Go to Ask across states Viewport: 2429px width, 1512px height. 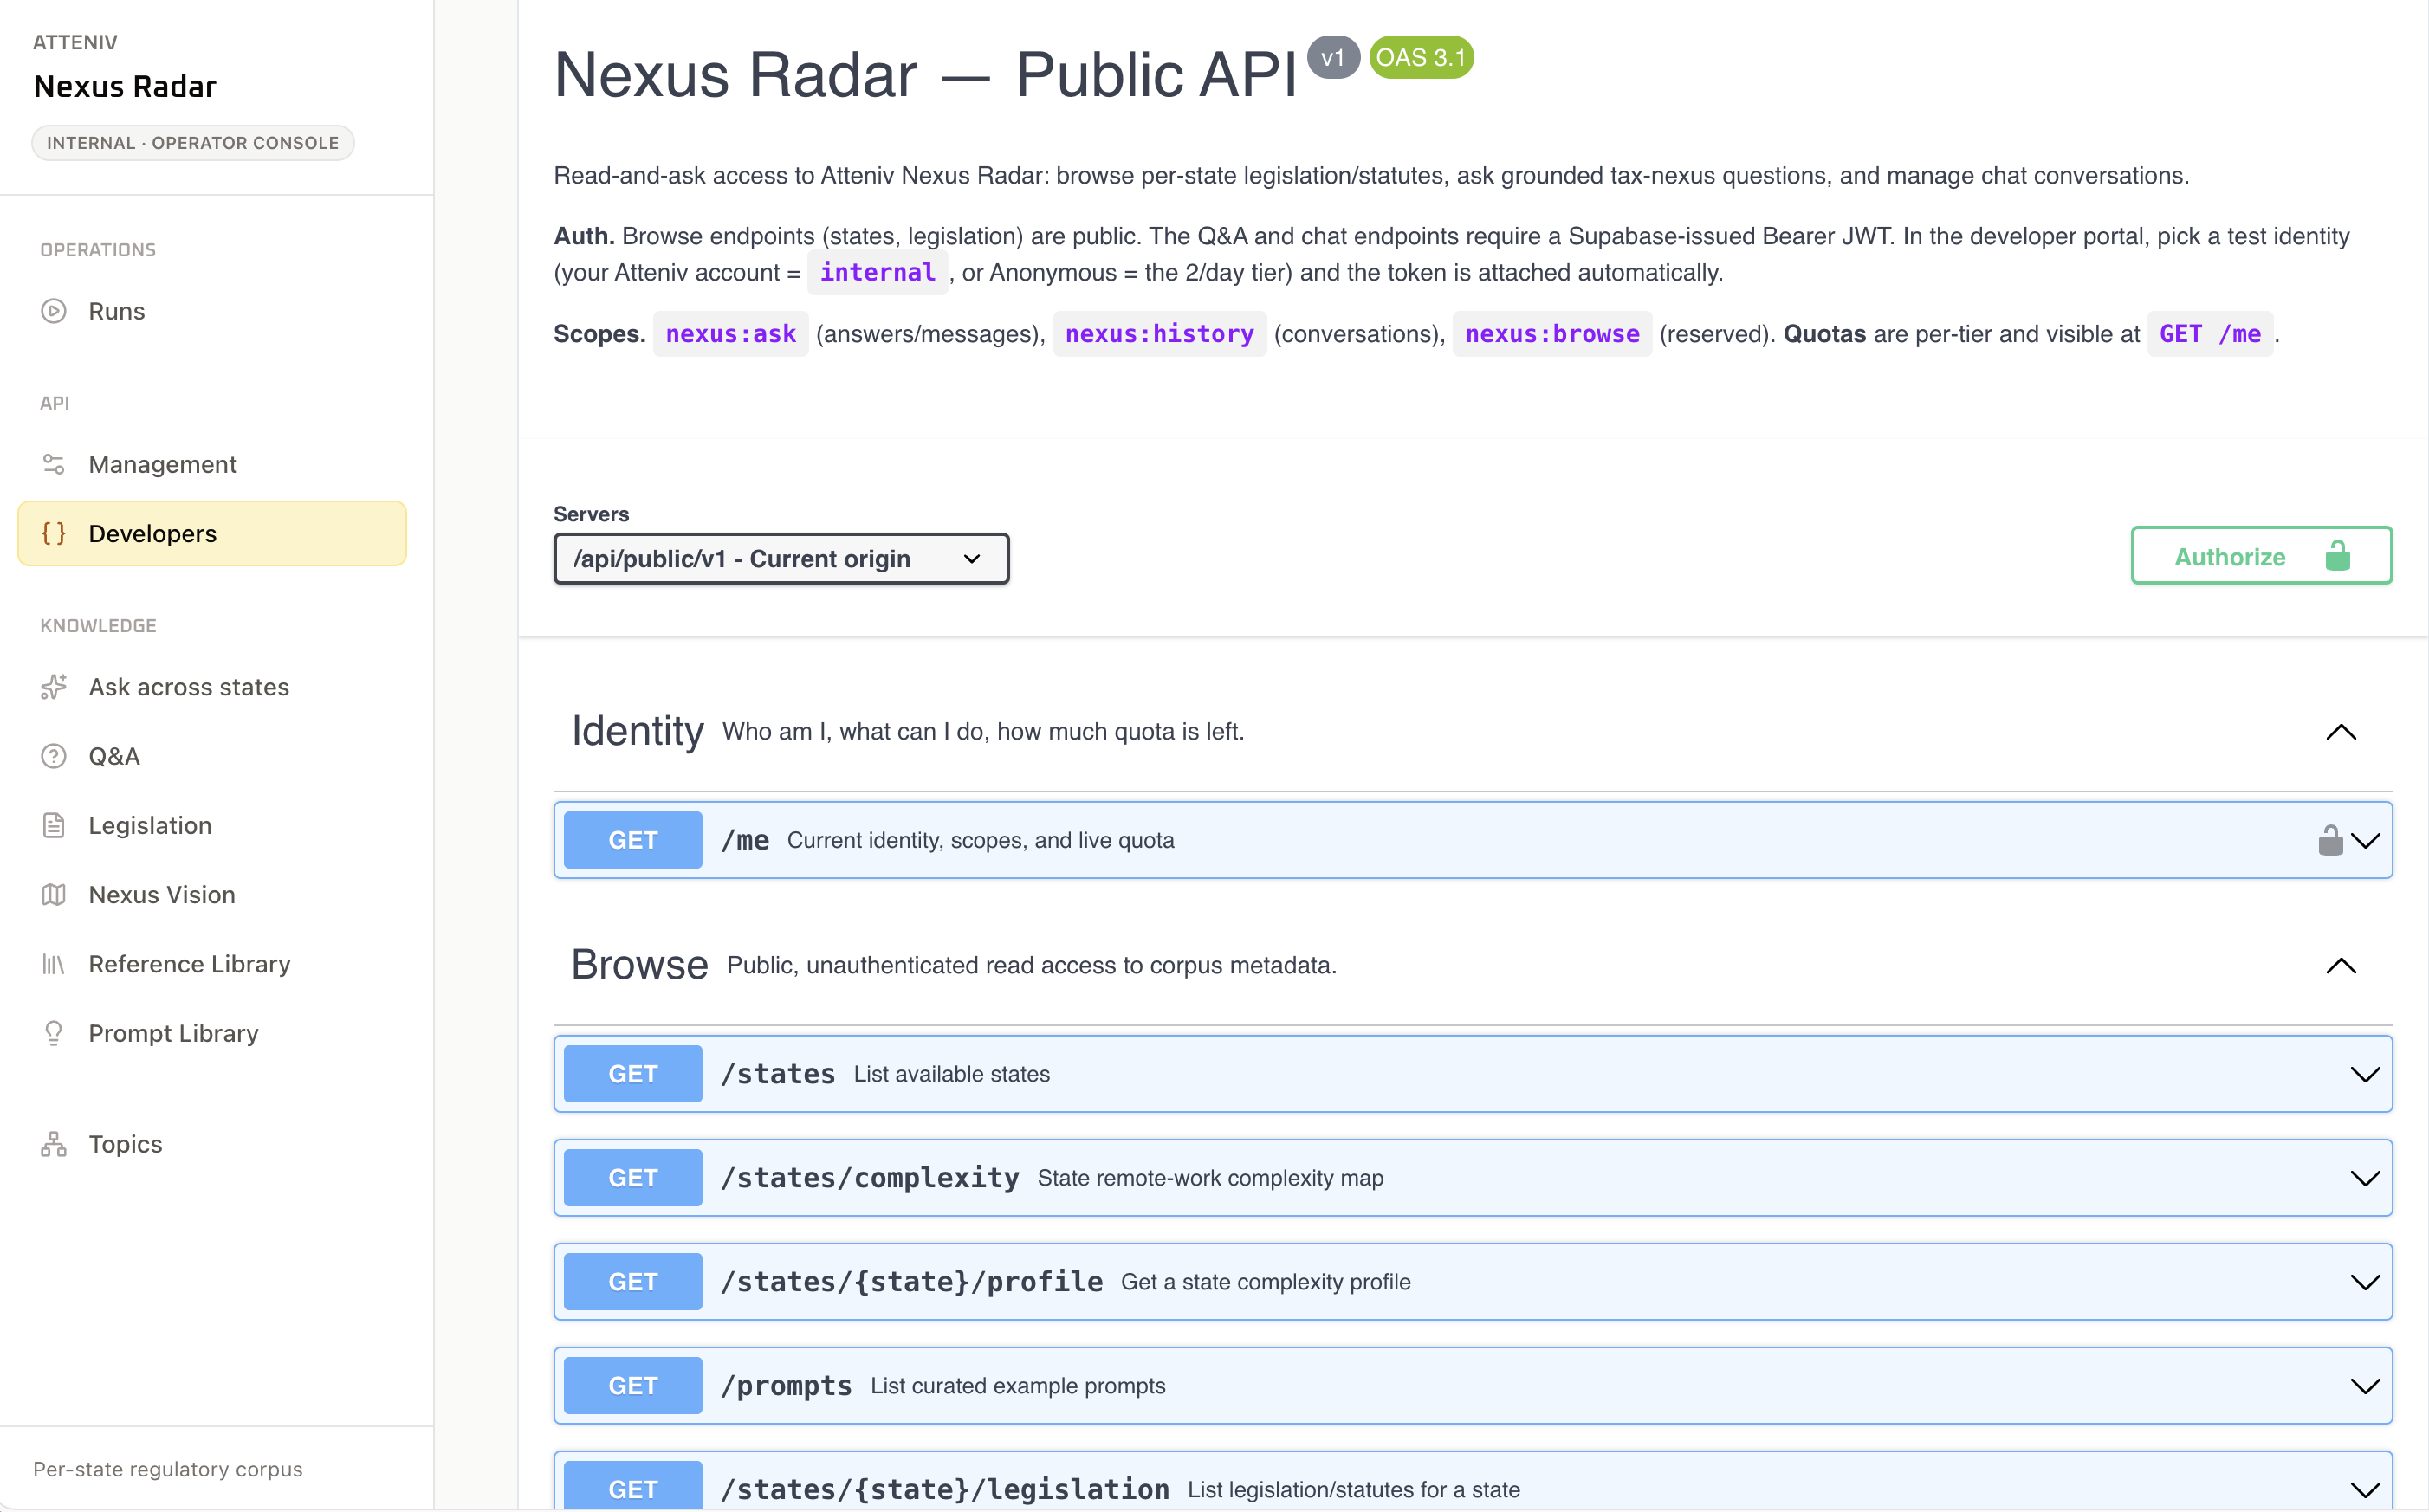[212, 687]
